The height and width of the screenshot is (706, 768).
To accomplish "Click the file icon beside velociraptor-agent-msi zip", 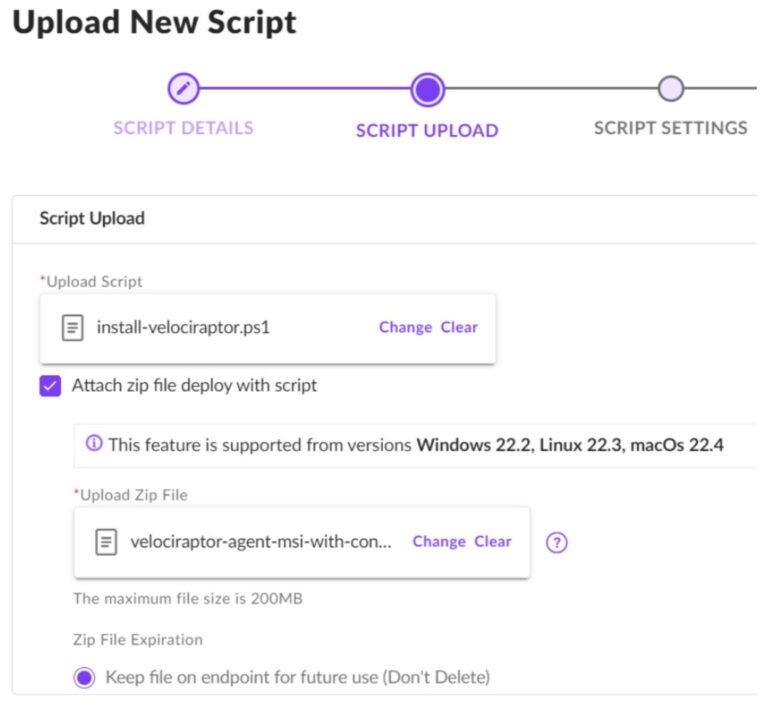I will click(x=106, y=542).
